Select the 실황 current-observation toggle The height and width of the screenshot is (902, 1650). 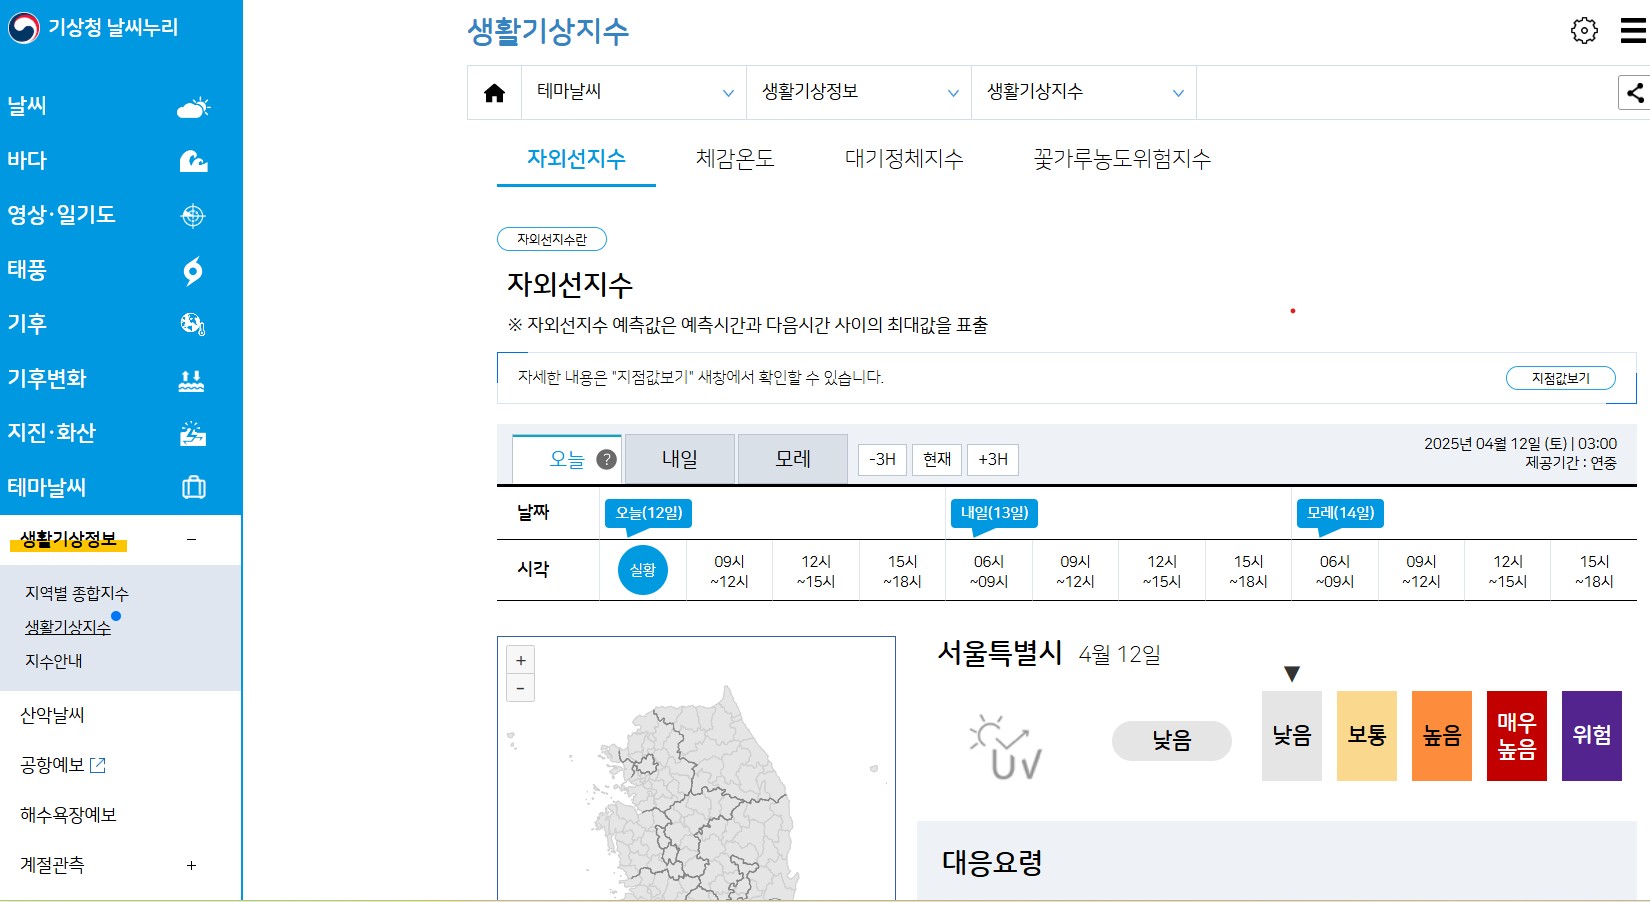(643, 570)
